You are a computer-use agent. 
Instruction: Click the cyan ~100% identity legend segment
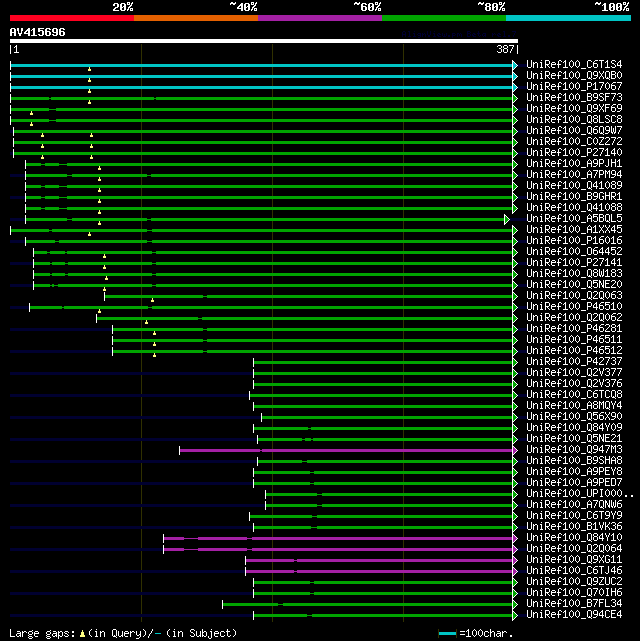568,18
